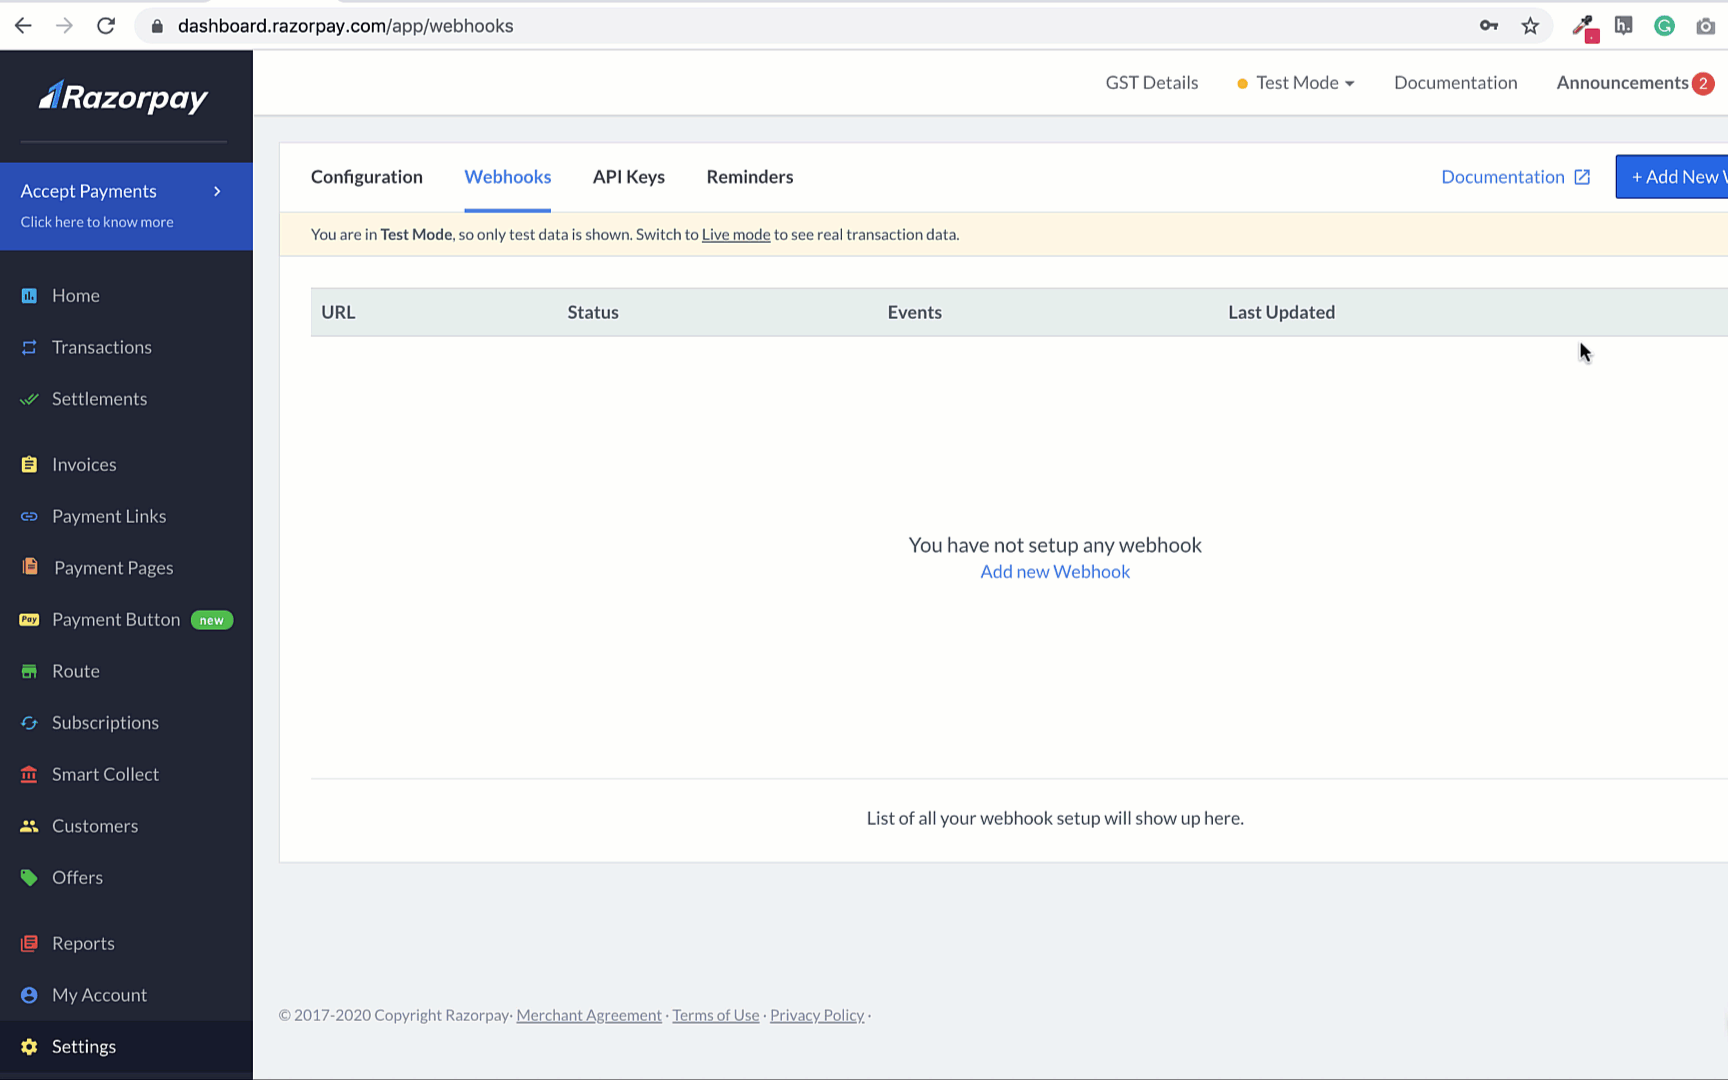
Task: Click the Payment Button pay icon
Action: tap(29, 620)
